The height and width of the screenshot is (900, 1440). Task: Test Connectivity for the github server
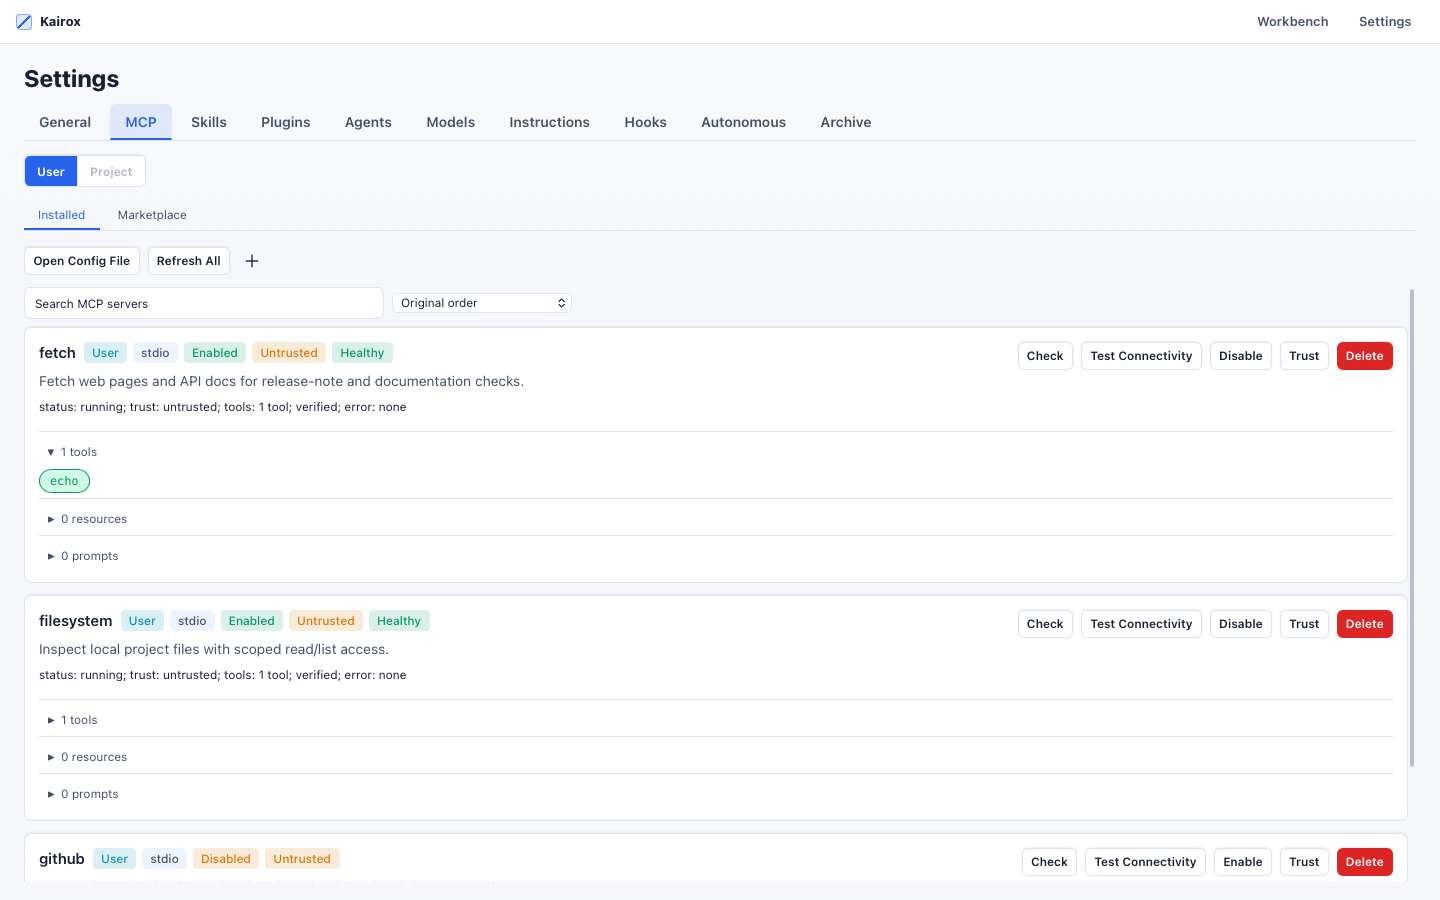(1145, 862)
